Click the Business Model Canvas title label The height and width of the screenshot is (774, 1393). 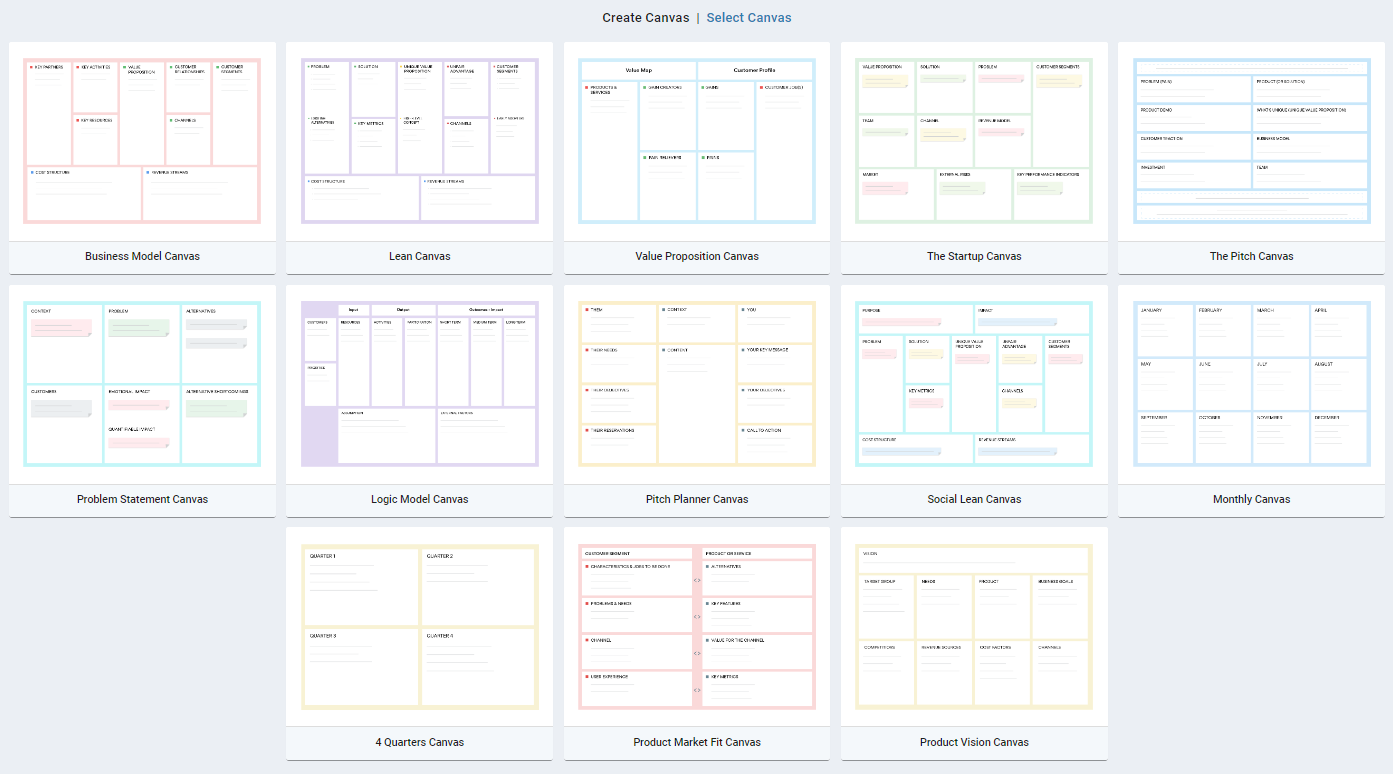point(141,256)
